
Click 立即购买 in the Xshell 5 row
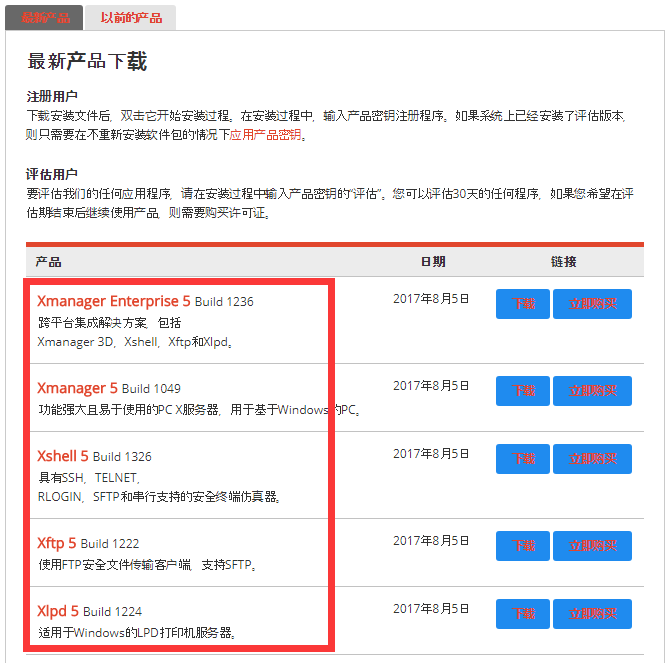point(592,459)
